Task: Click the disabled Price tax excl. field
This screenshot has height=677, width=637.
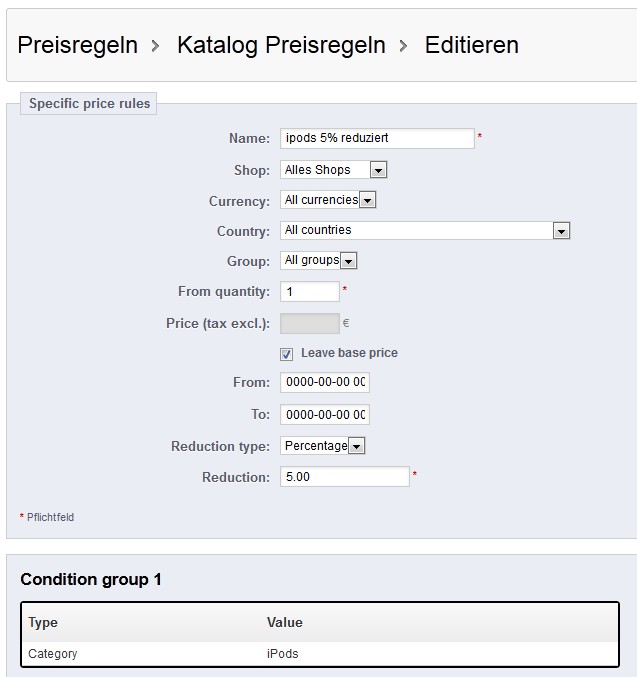Action: pyautogui.click(x=310, y=323)
